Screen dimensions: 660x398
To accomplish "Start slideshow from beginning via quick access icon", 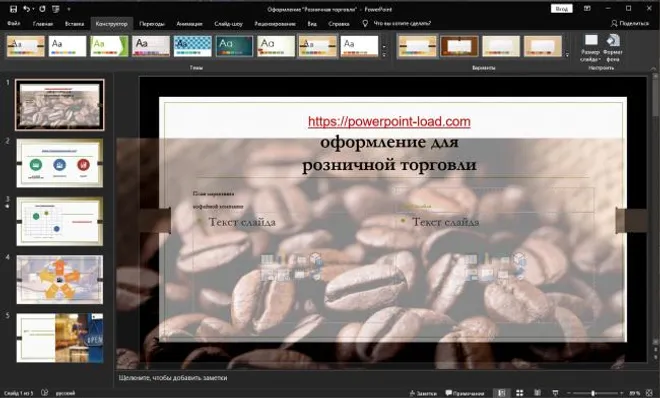I will pyautogui.click(x=56, y=9).
